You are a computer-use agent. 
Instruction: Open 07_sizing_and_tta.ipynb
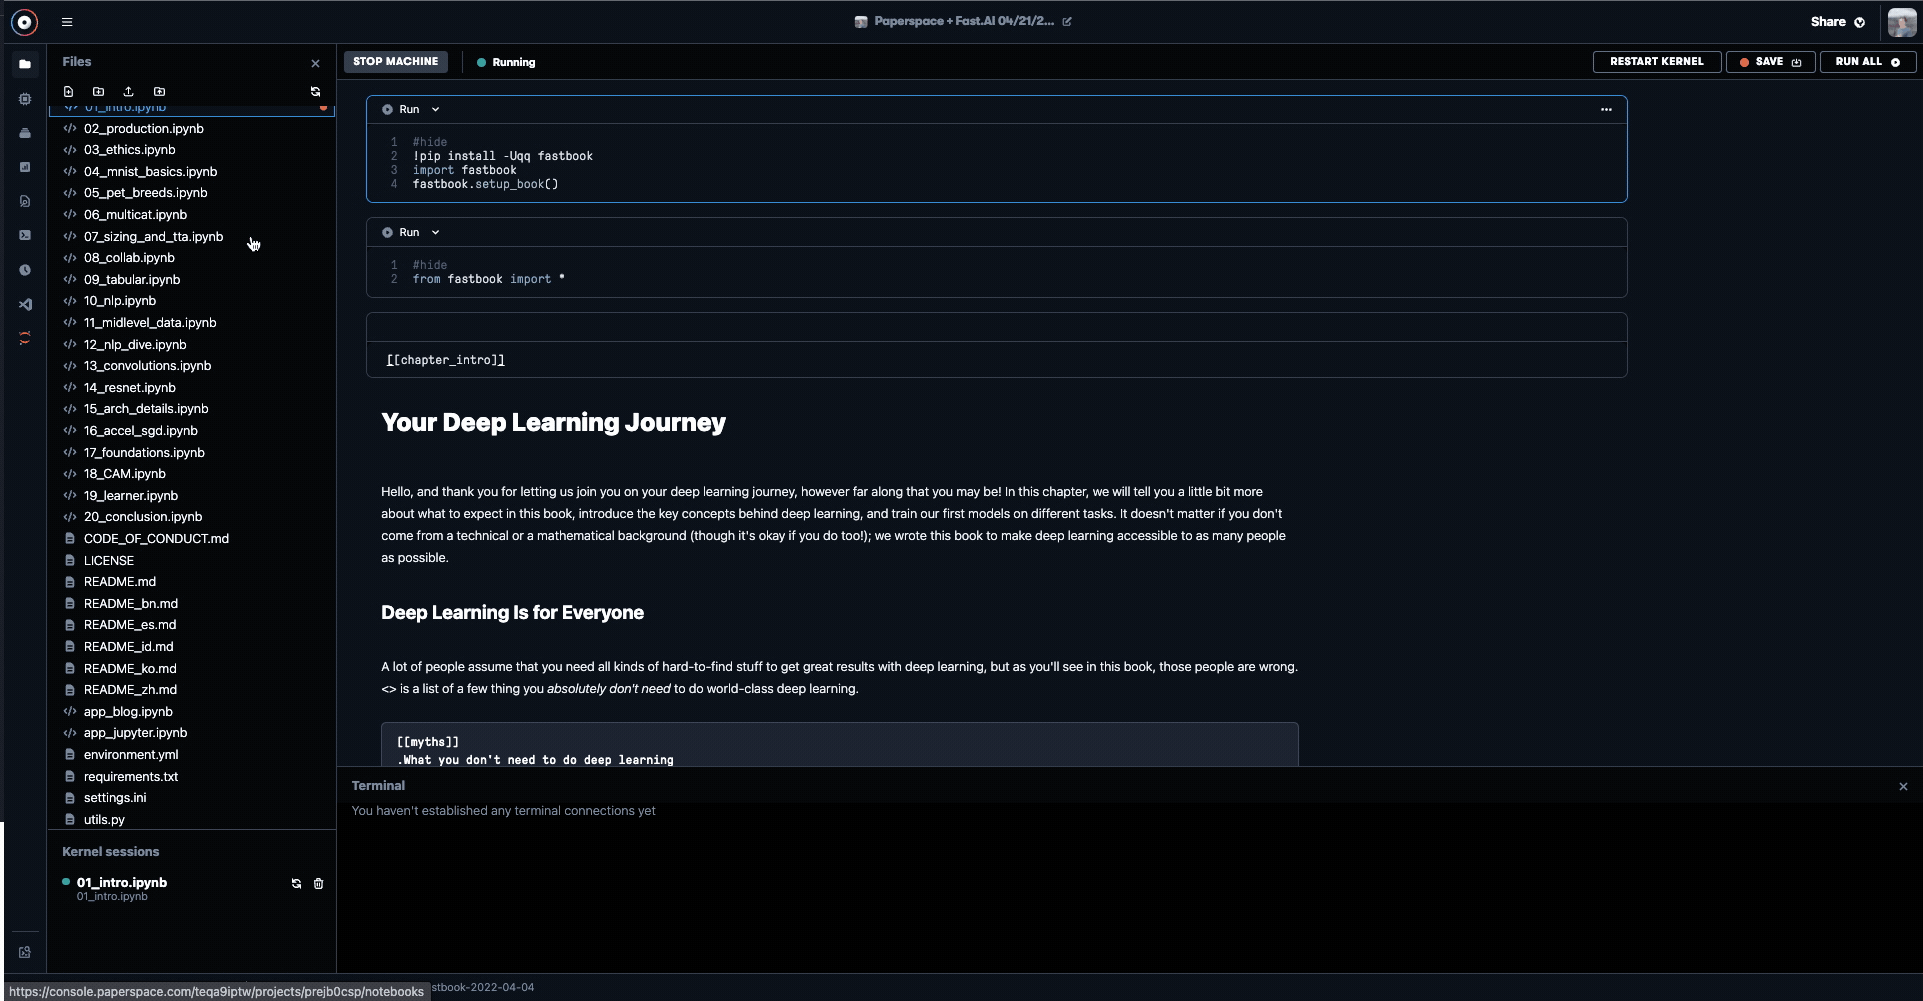(x=153, y=237)
